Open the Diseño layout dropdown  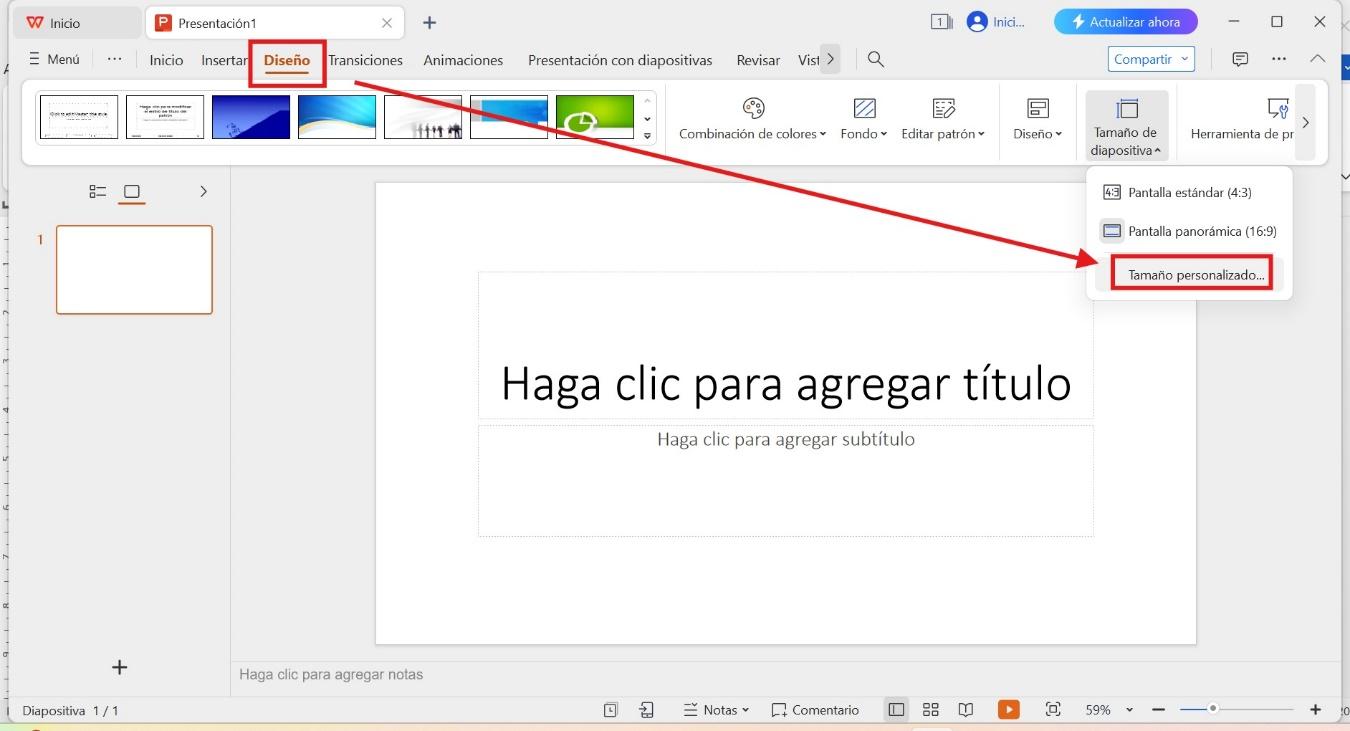[1036, 110]
